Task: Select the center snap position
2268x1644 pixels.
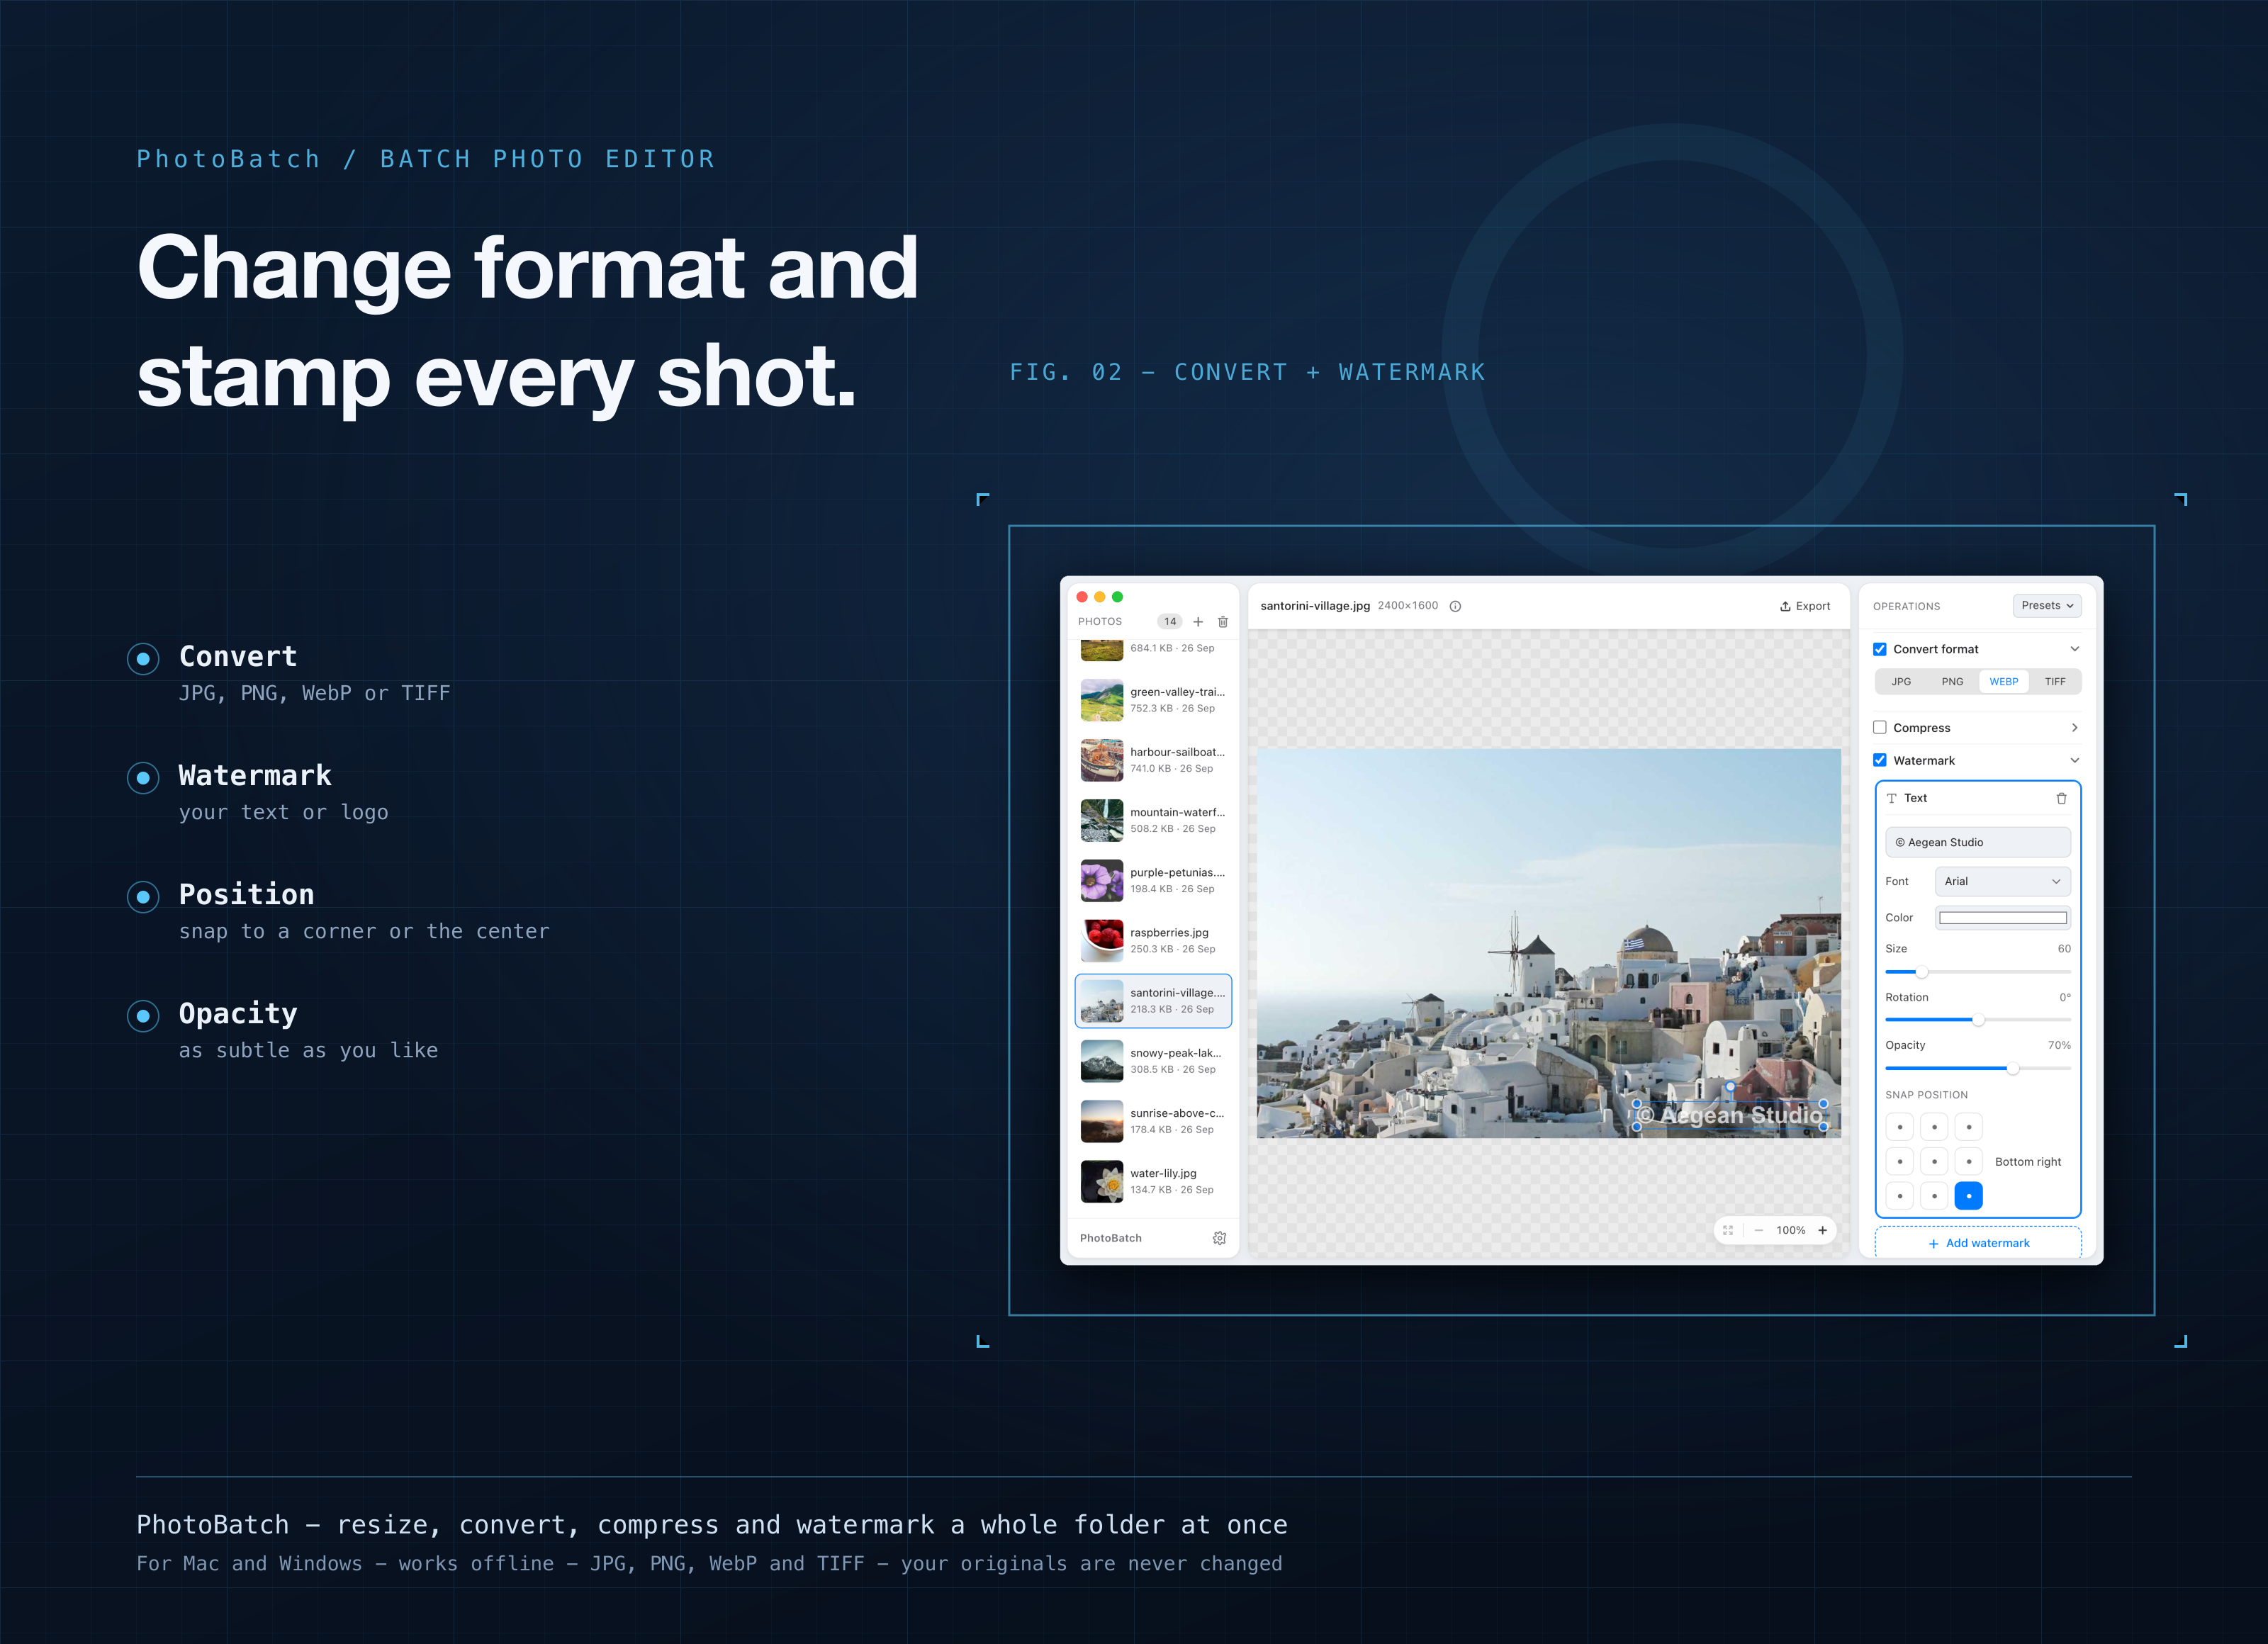Action: (x=1934, y=1162)
